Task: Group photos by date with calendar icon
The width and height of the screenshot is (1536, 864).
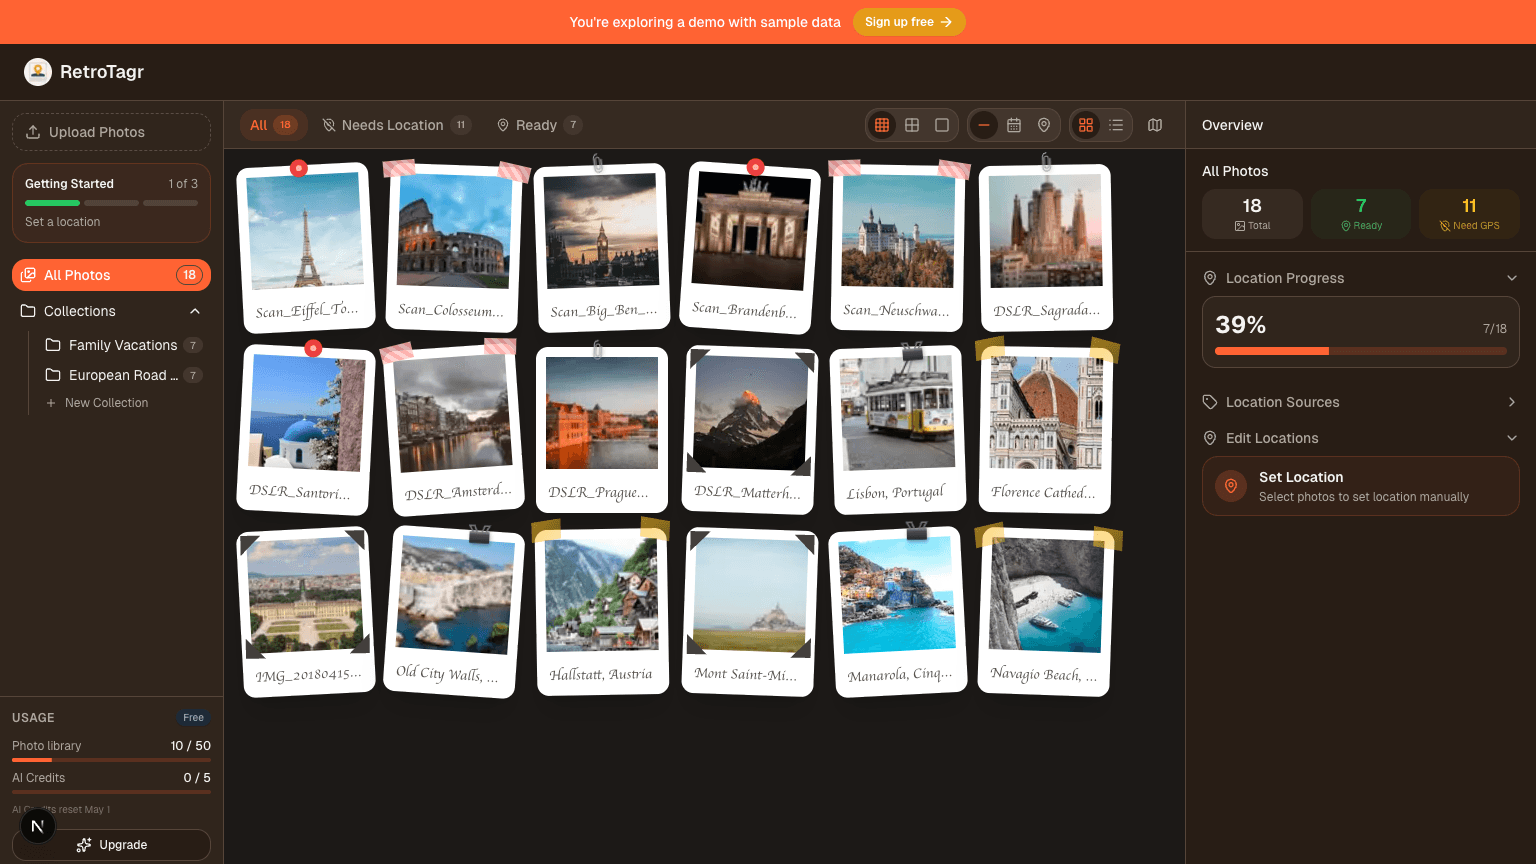Action: pos(1014,125)
